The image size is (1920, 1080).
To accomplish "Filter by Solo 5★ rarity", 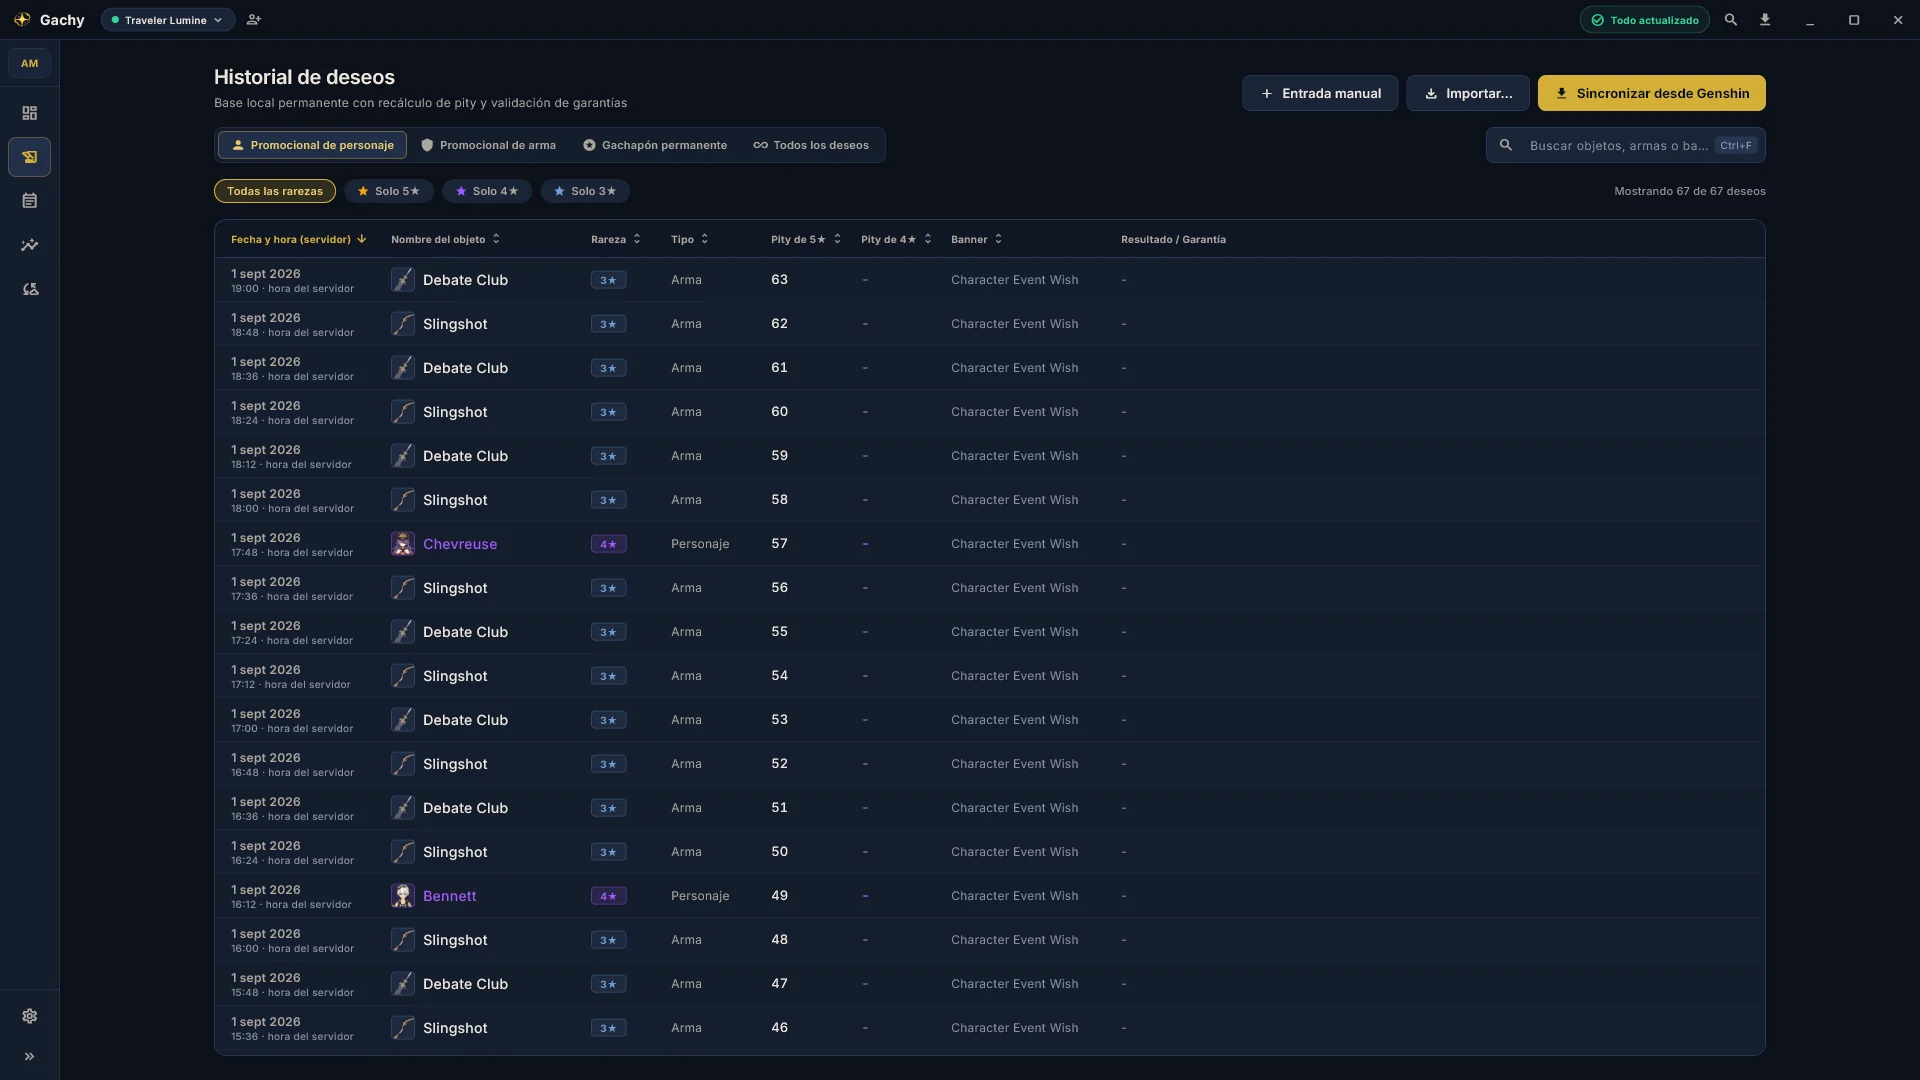I will point(389,191).
